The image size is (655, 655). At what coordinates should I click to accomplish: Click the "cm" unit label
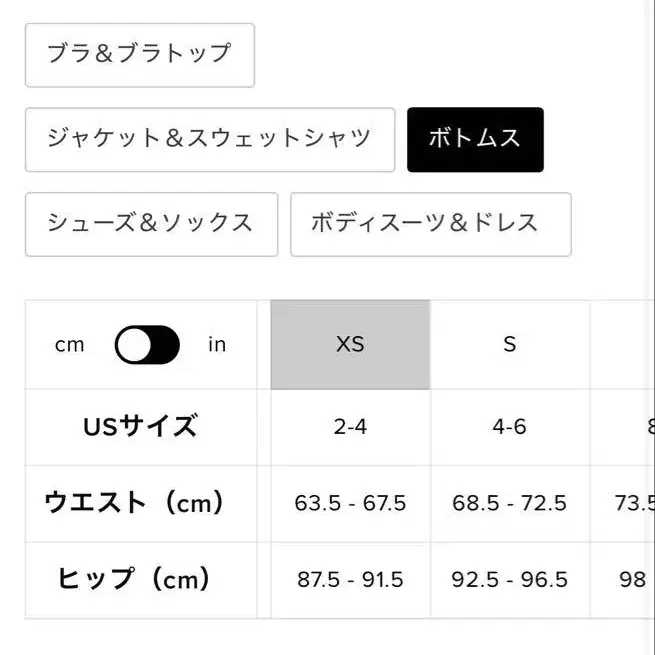click(70, 345)
